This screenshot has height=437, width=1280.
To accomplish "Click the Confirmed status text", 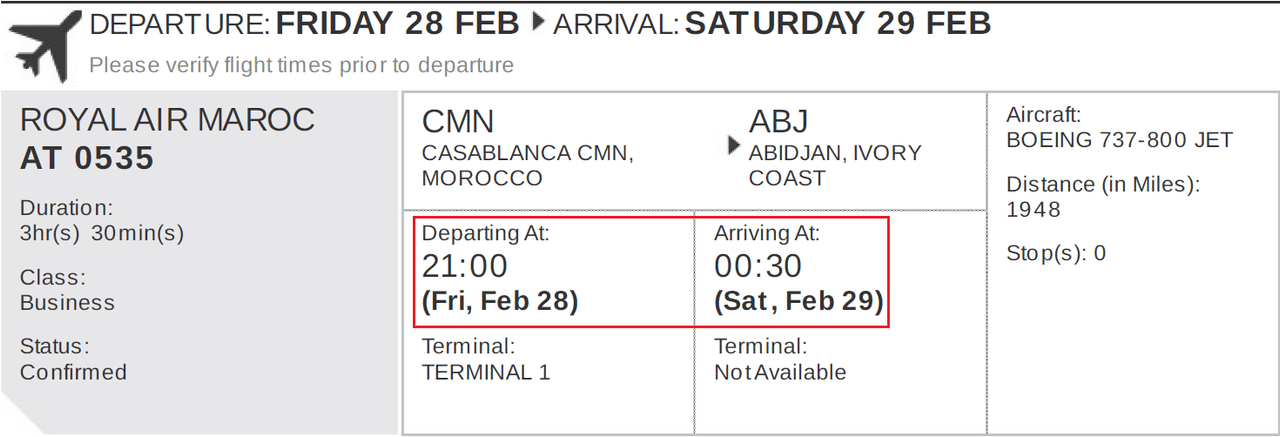I will click(x=73, y=372).
